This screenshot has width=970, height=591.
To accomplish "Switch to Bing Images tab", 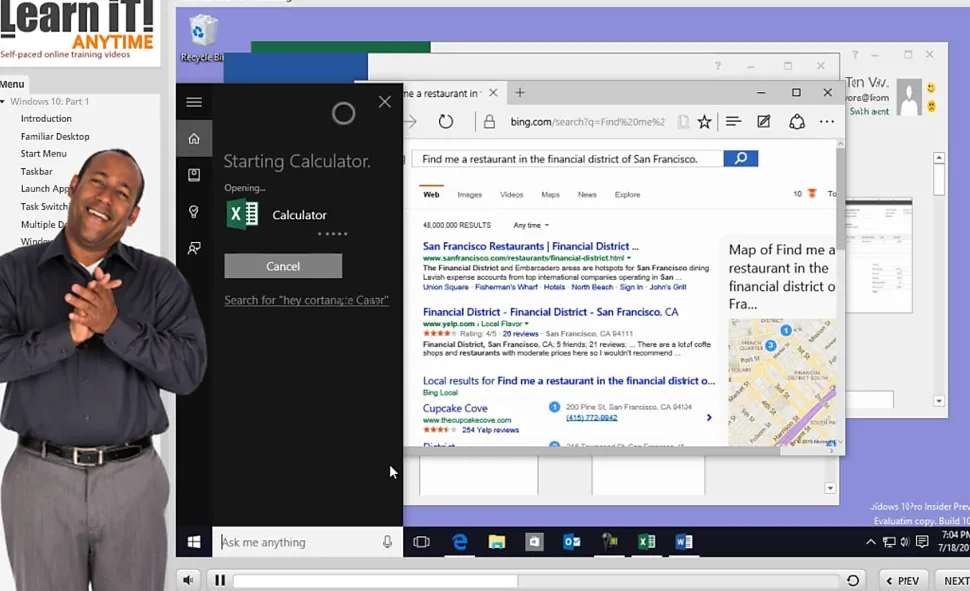I will tap(470, 194).
